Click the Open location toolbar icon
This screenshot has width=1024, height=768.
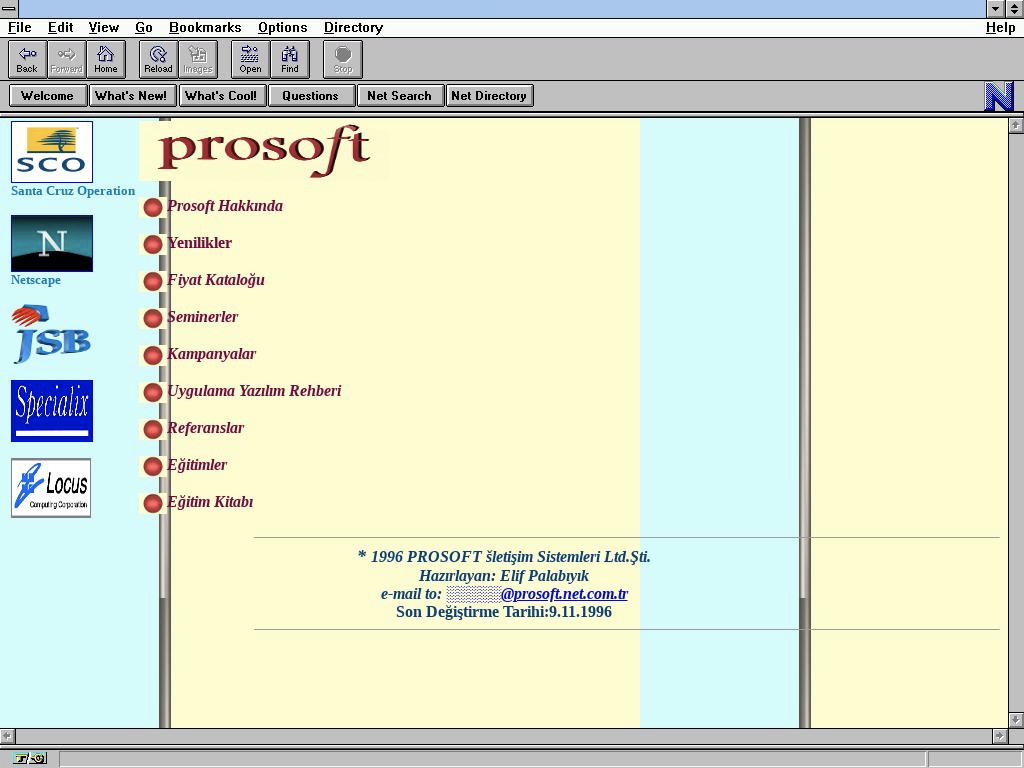click(x=250, y=59)
